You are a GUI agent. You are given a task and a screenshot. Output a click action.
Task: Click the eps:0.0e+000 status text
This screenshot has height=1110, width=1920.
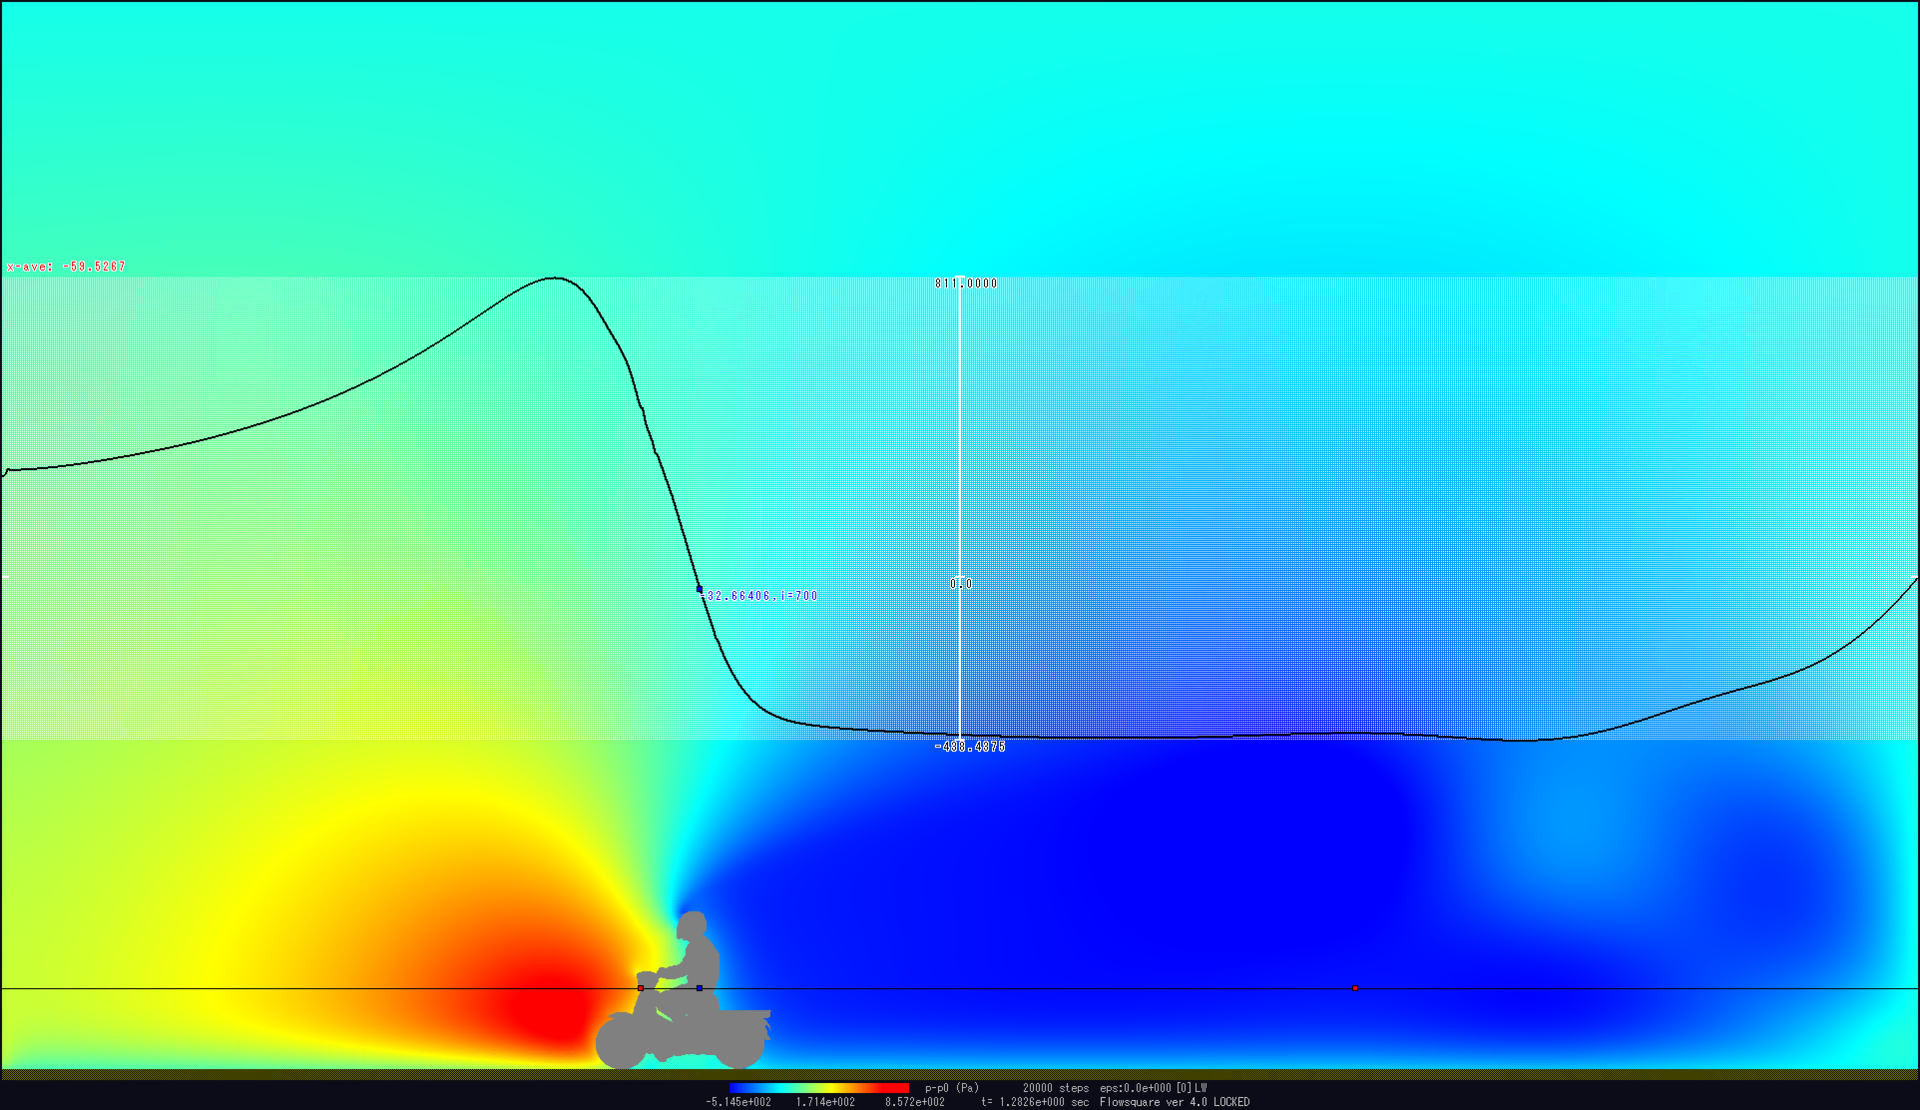click(1135, 1088)
